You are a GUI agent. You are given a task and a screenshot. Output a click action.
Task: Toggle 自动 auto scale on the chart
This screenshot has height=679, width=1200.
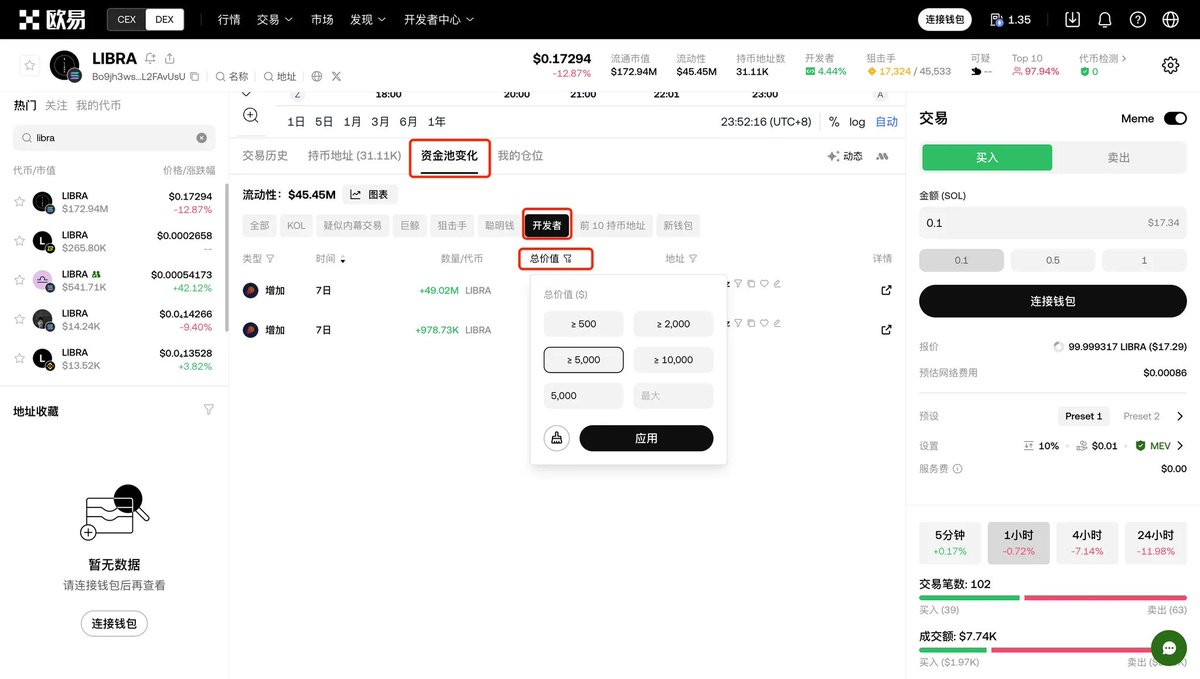click(887, 122)
